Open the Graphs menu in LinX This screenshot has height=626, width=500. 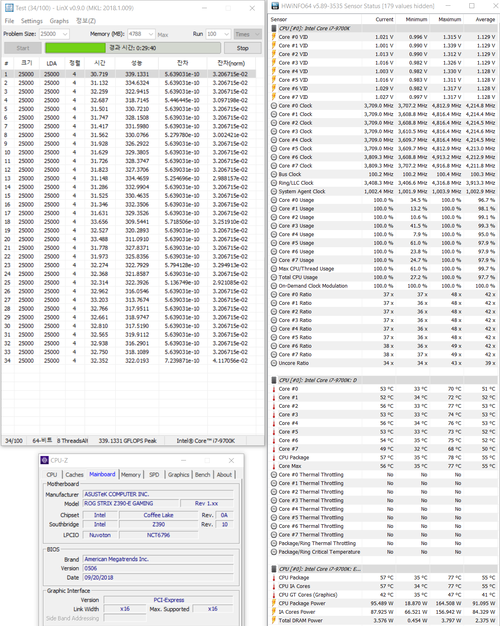pos(59,21)
